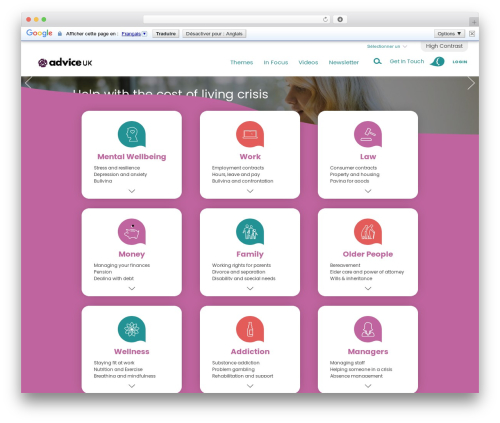
Task: Expand the Mental Wellbeing card chevron
Action: [132, 191]
